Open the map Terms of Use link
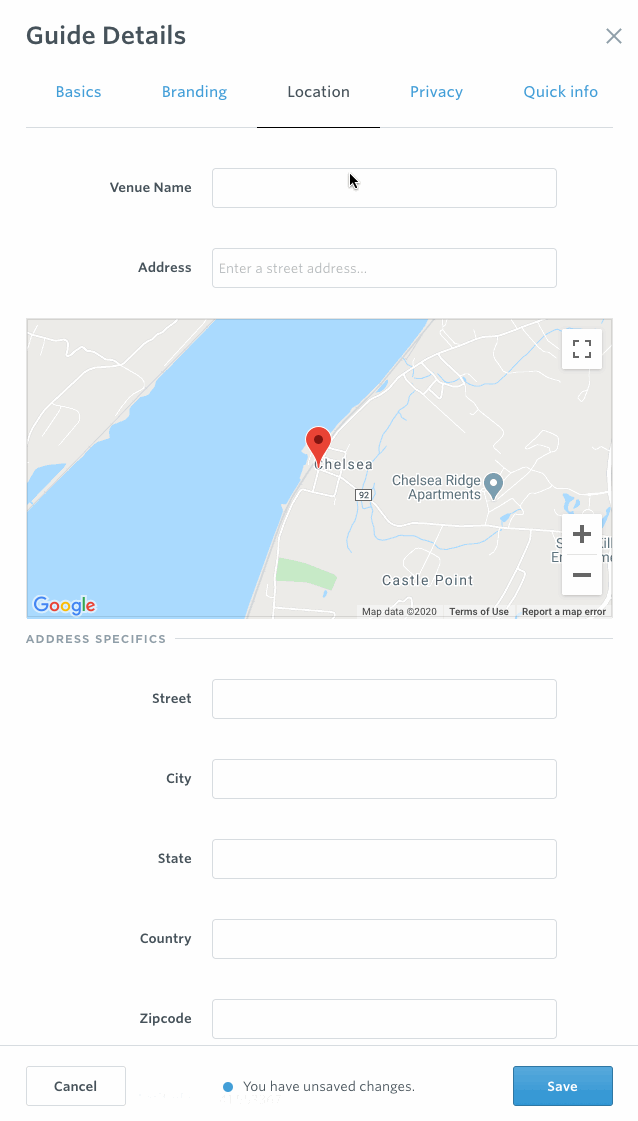The height and width of the screenshot is (1121, 638). pyautogui.click(x=478, y=611)
